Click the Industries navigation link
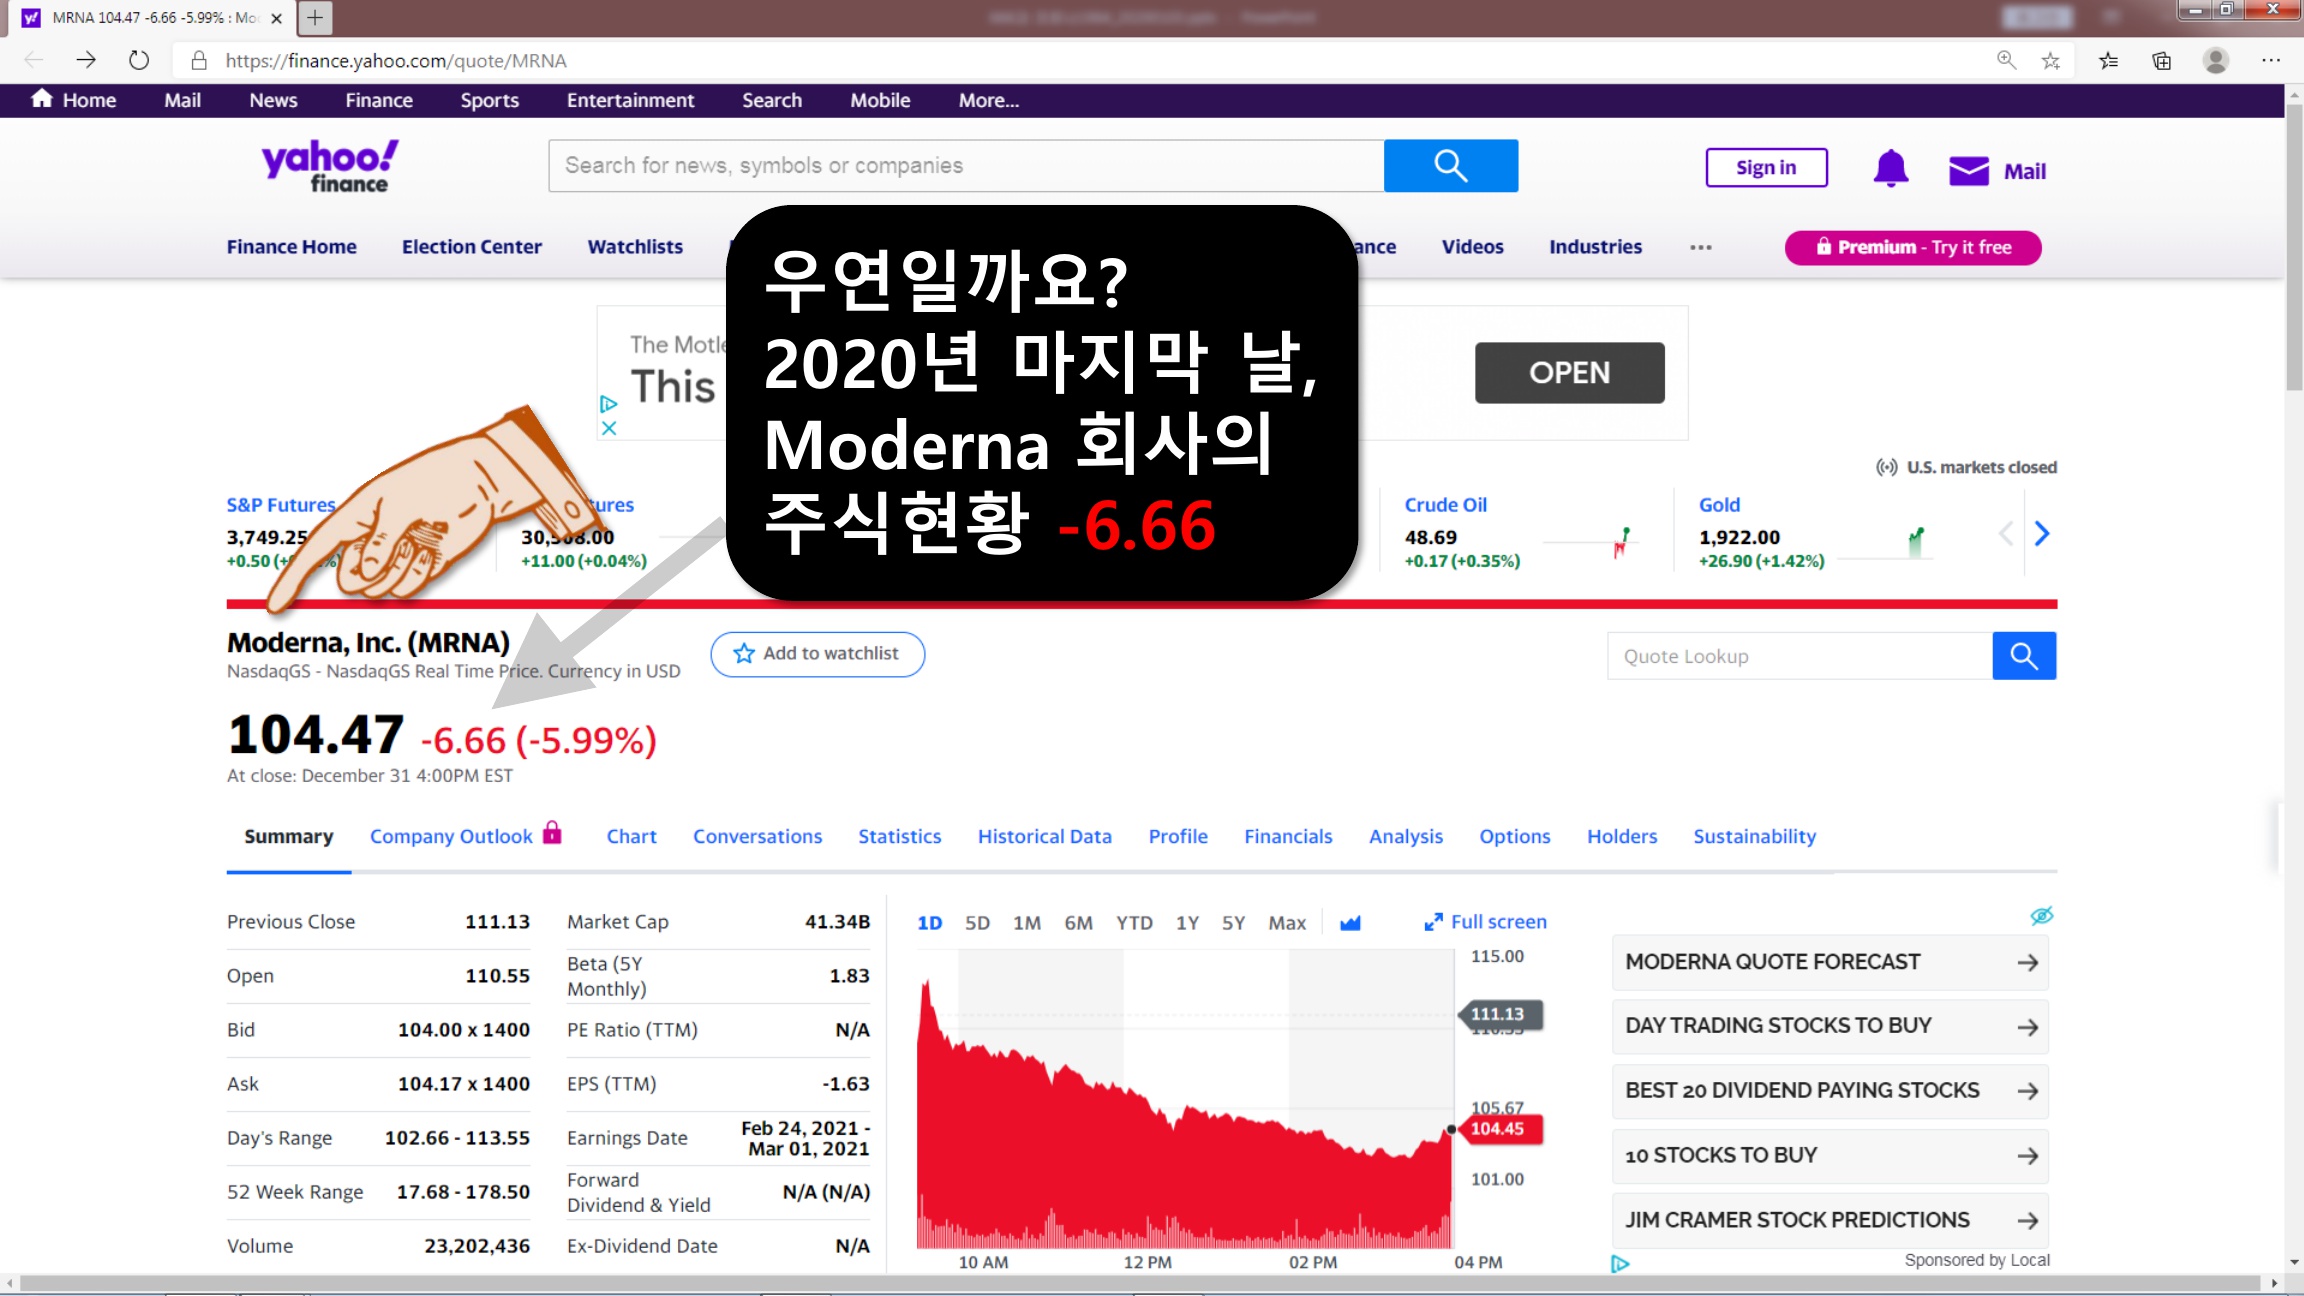This screenshot has width=2304, height=1296. [1595, 247]
